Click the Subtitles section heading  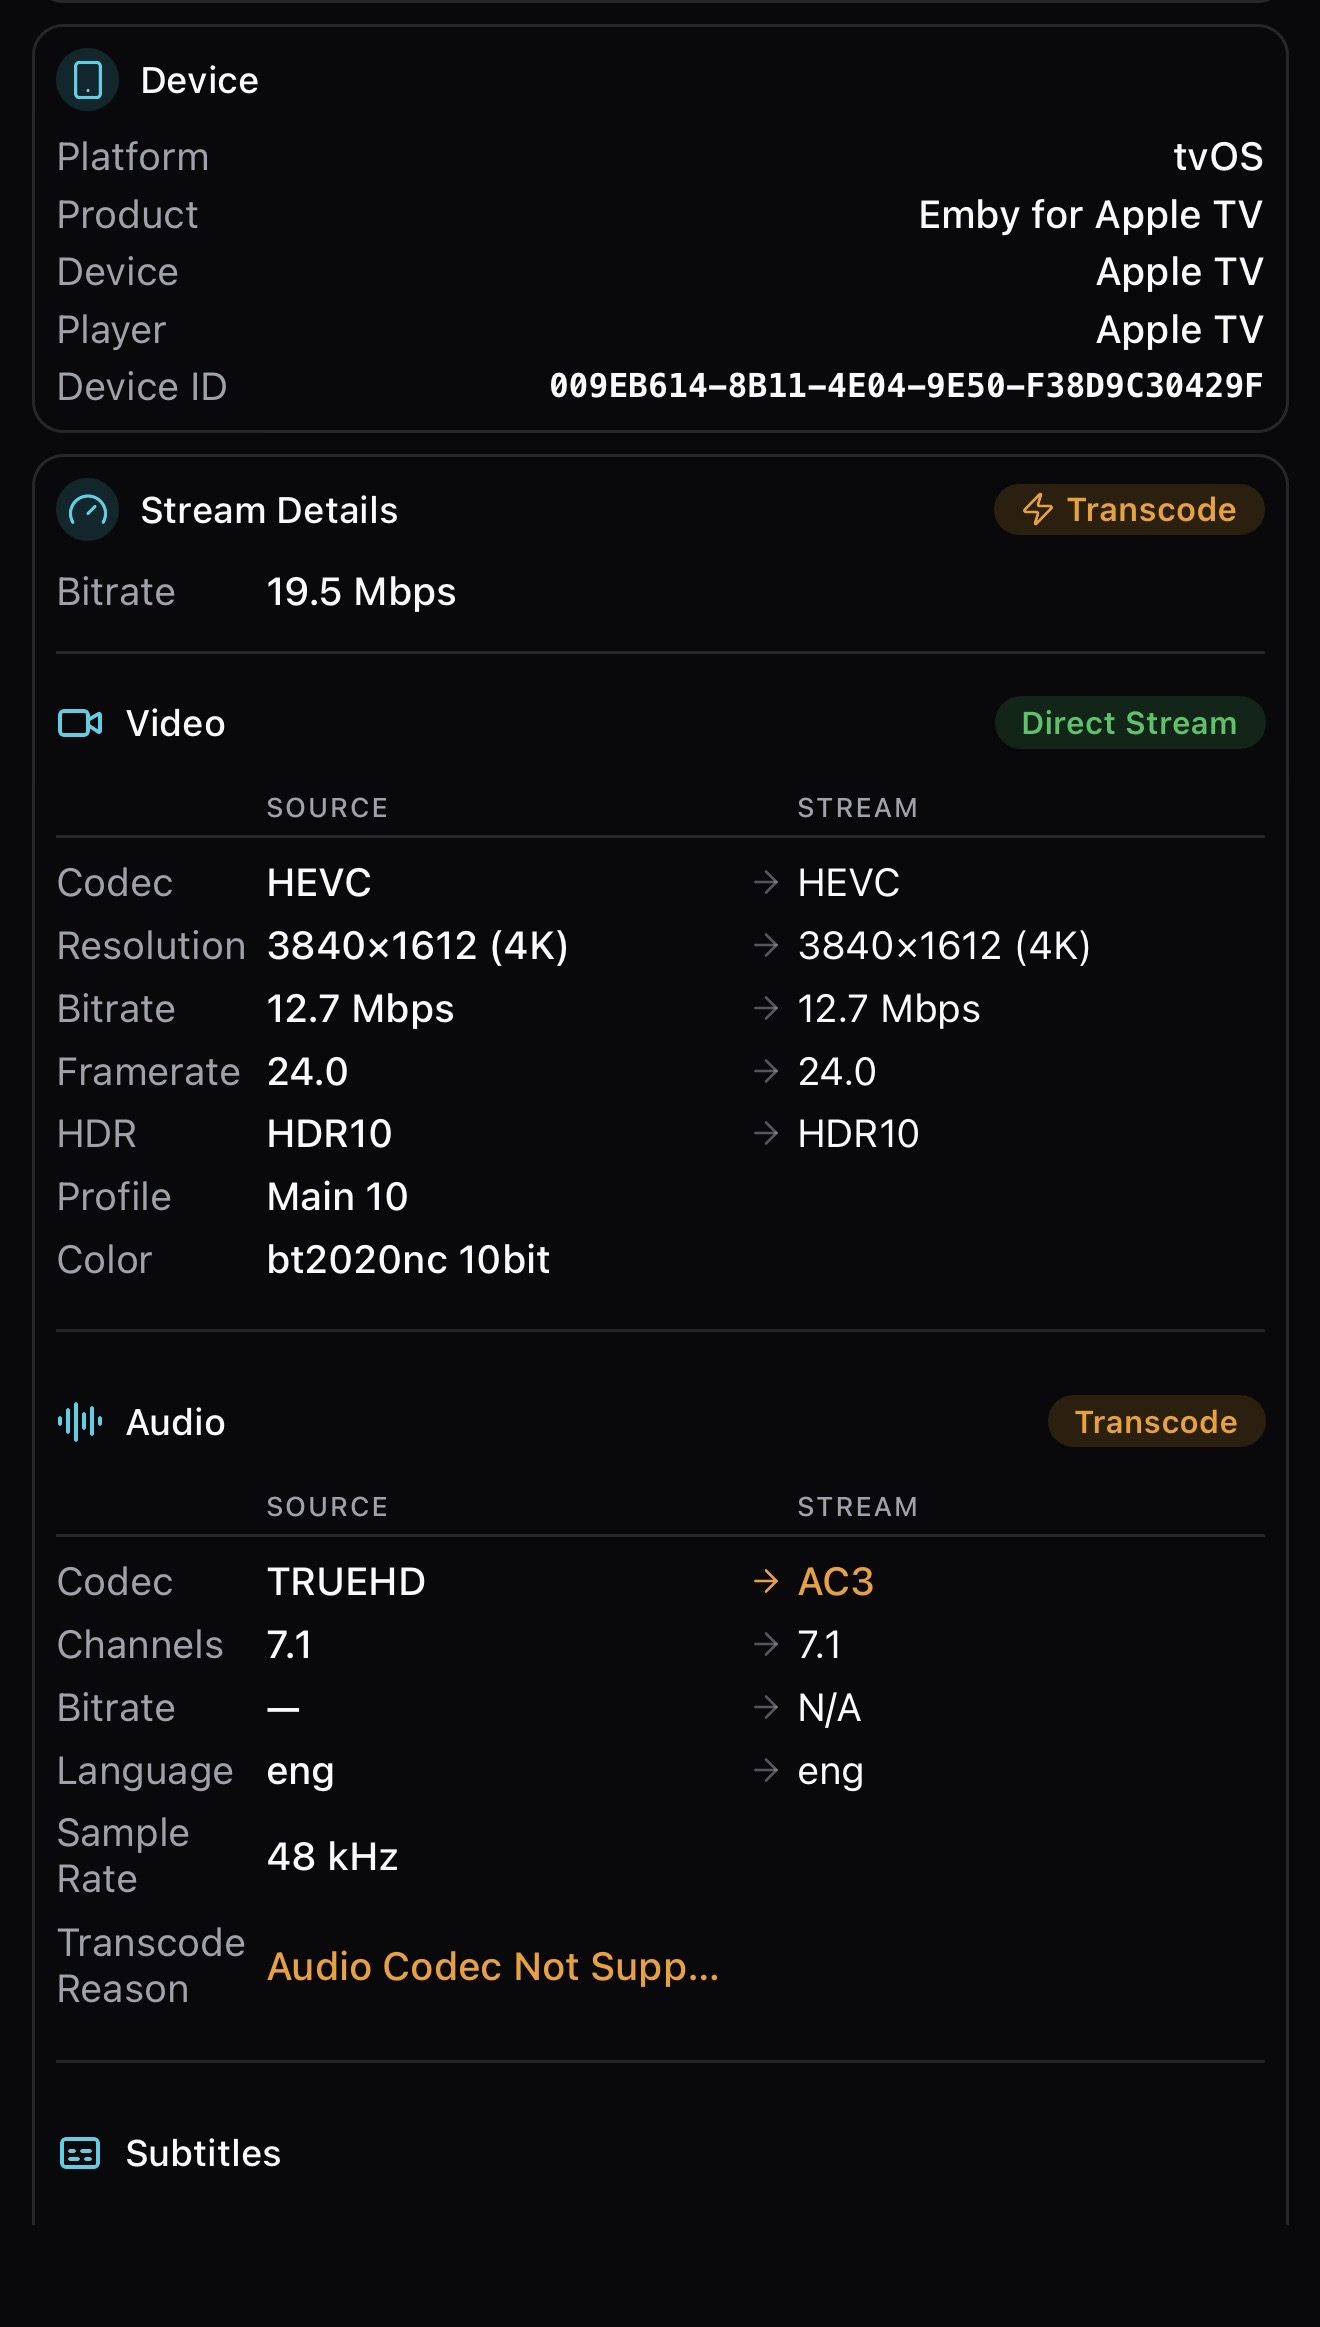pyautogui.click(x=203, y=2153)
